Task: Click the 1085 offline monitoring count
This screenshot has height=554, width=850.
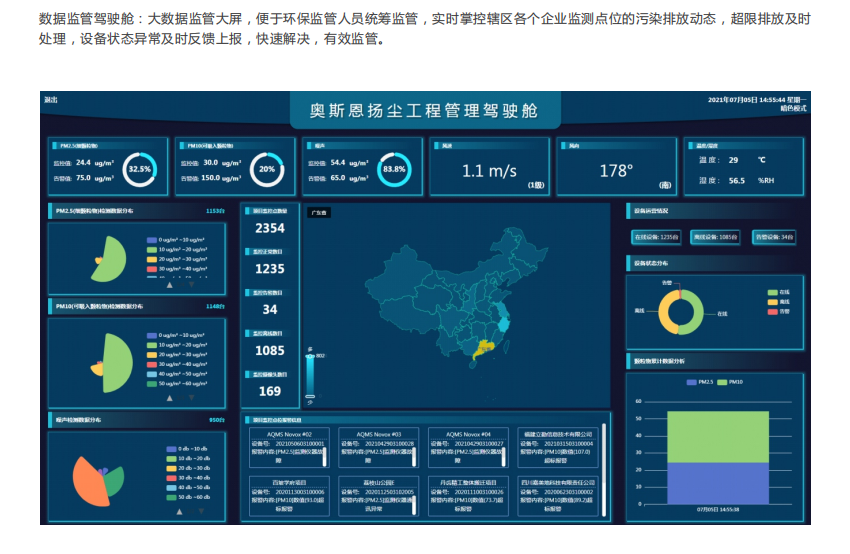Action: tap(270, 351)
